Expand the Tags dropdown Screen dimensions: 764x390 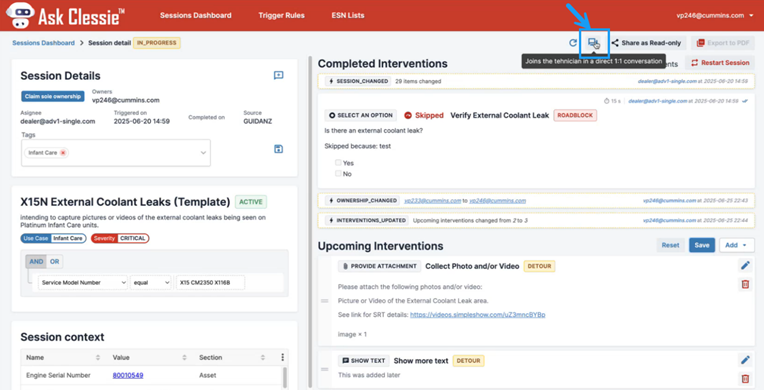(x=203, y=153)
